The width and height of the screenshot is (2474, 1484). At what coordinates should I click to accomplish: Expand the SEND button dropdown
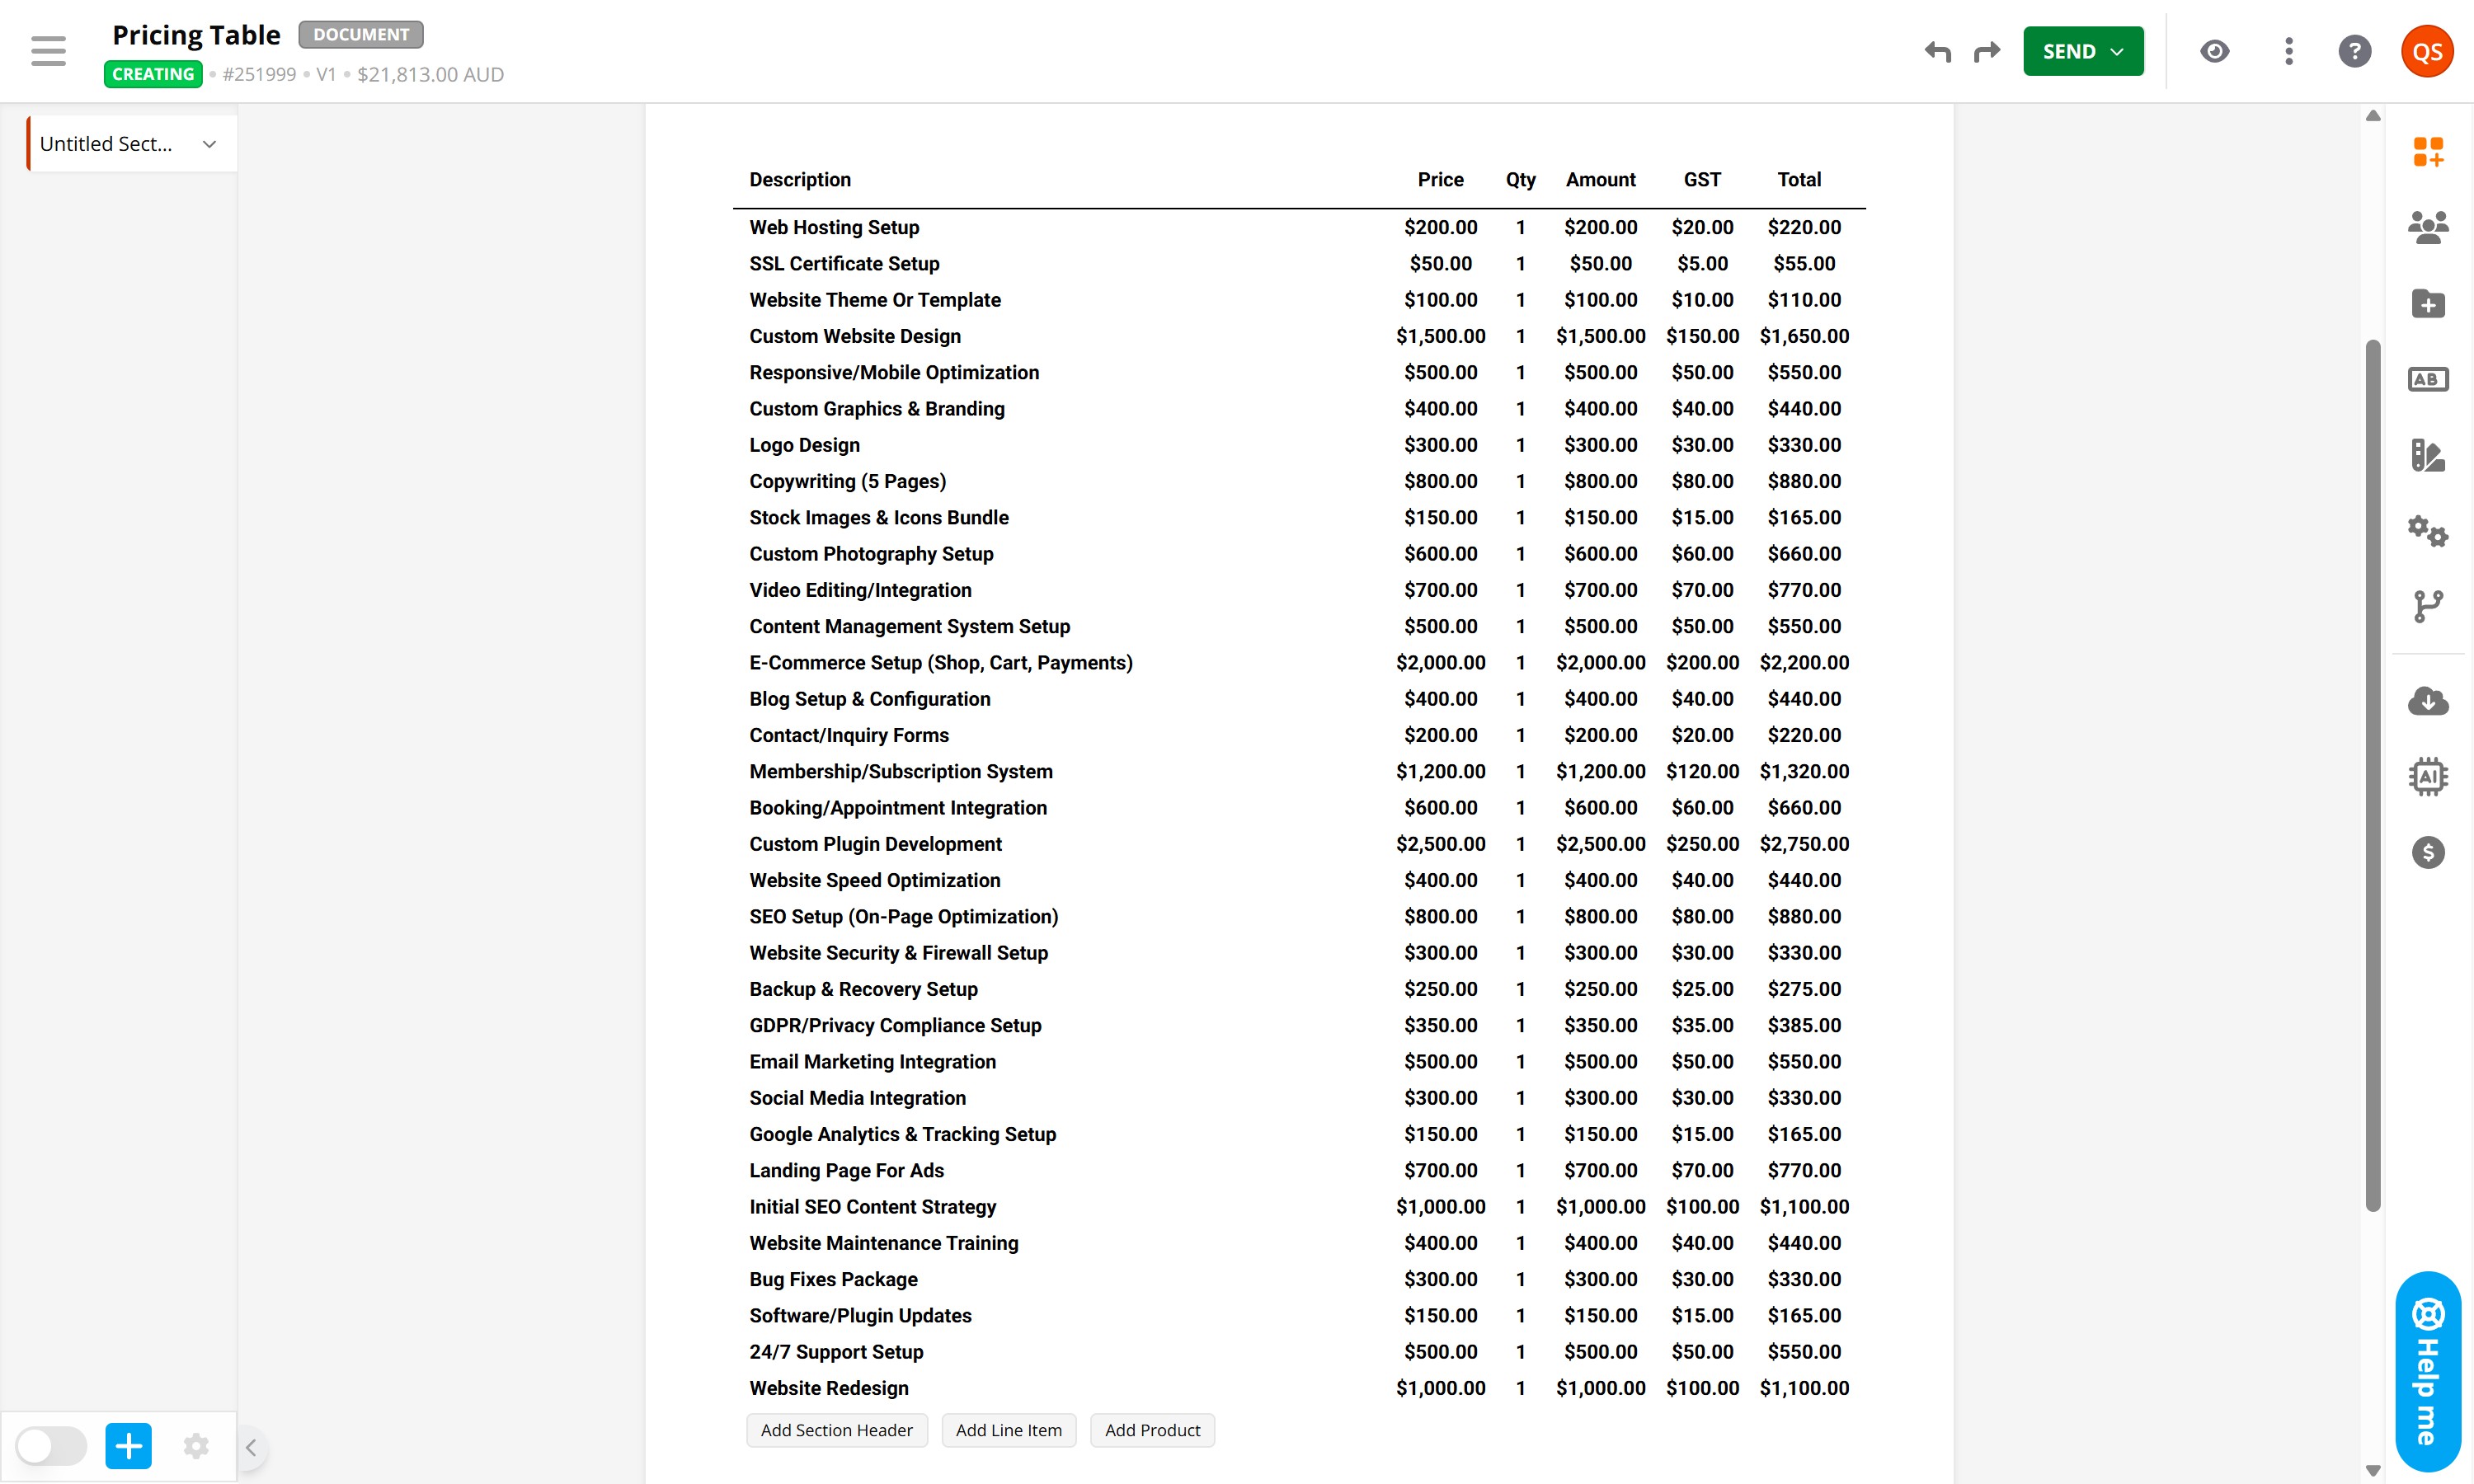pos(2116,52)
